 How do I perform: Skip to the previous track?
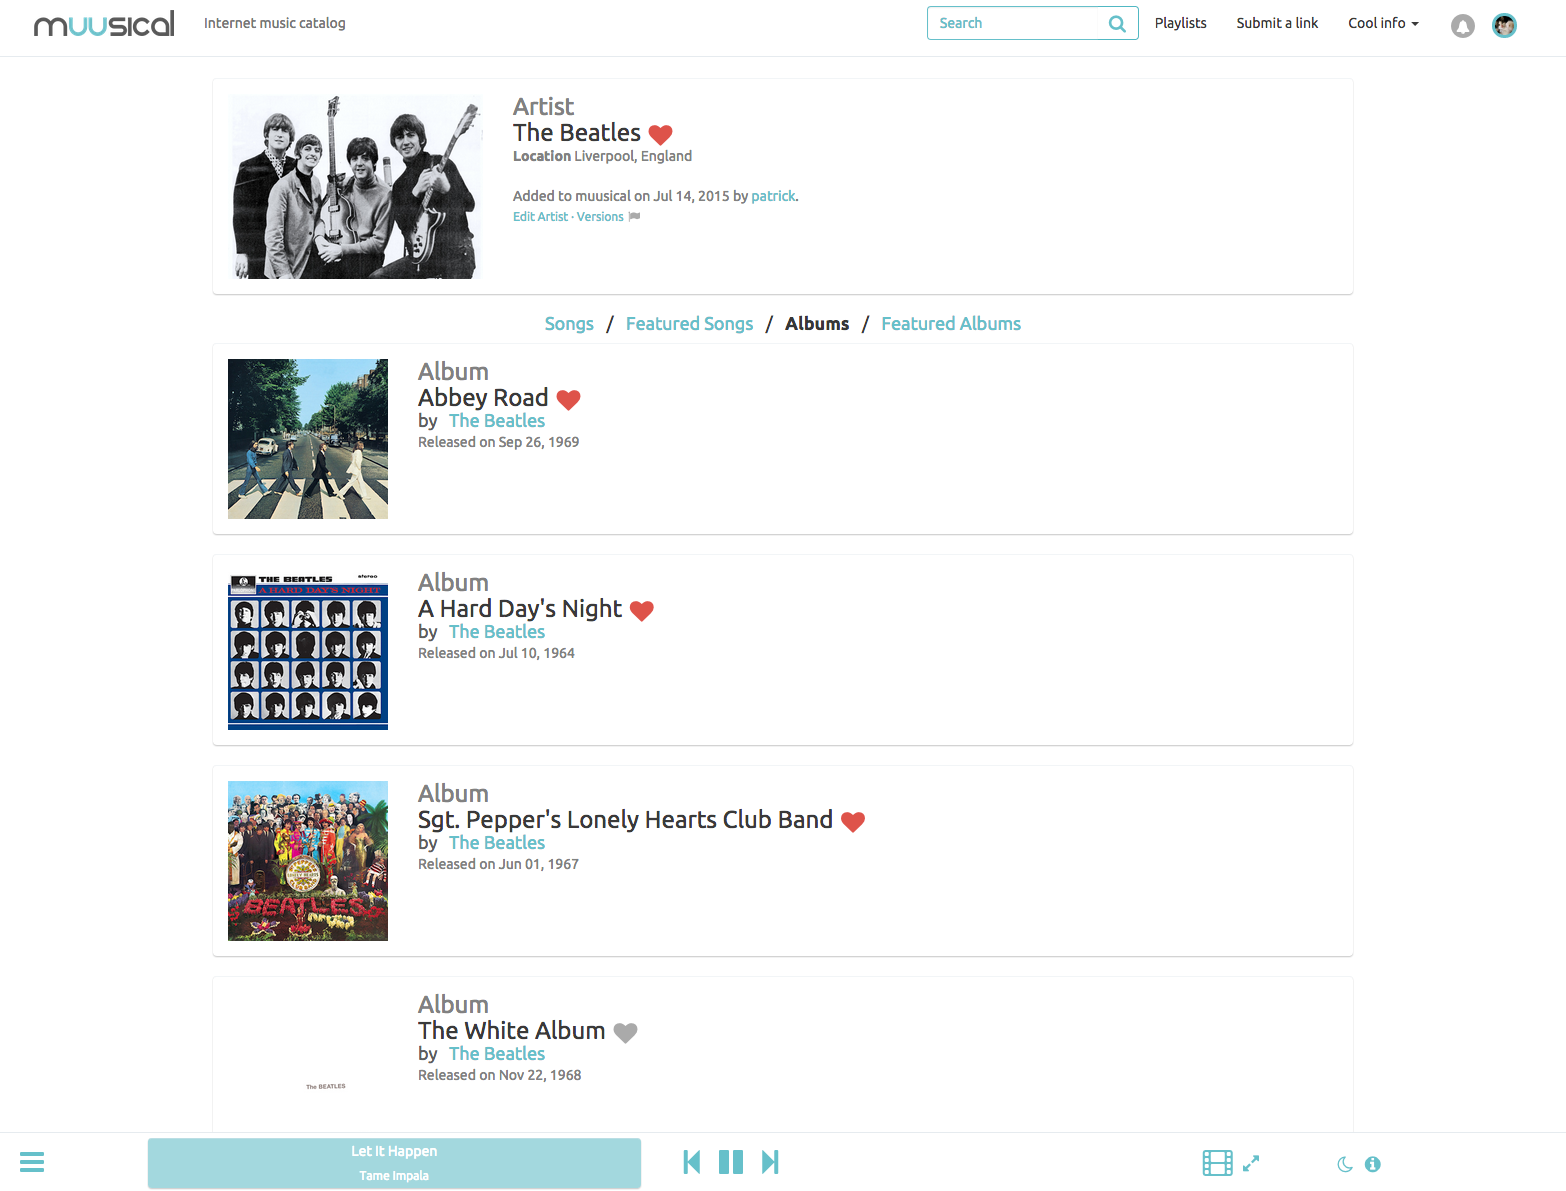click(x=691, y=1162)
